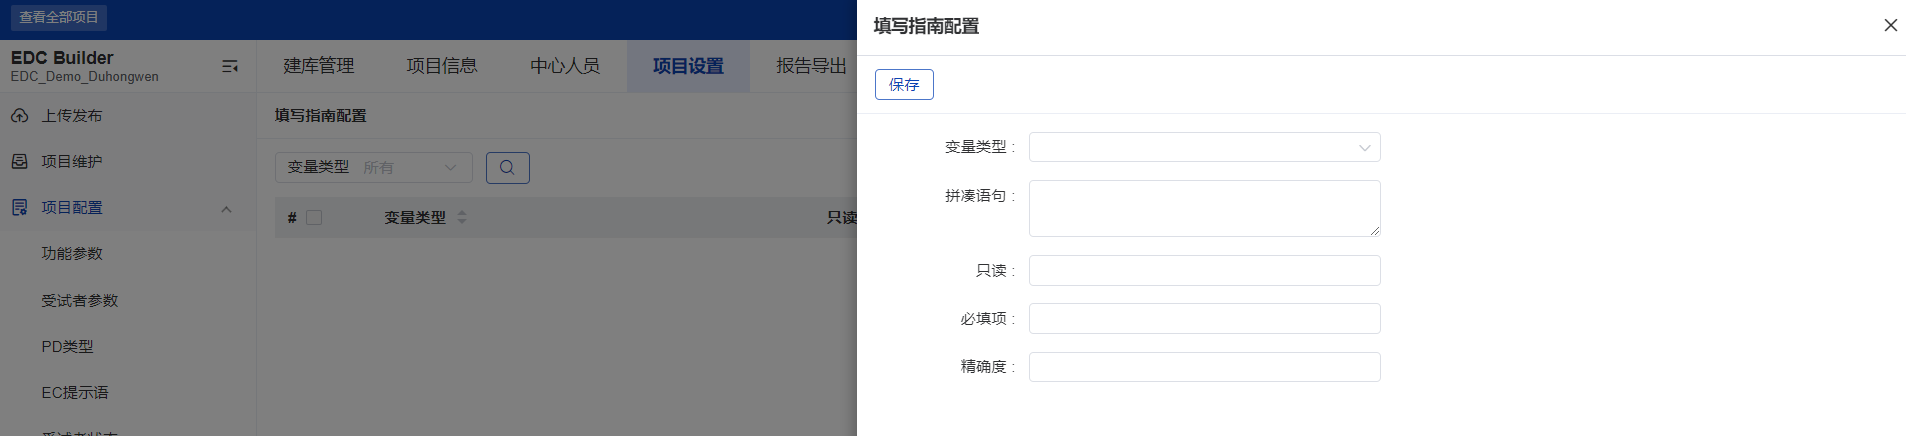1906x436 pixels.
Task: Toggle the select-all table header checkbox
Action: pos(314,218)
